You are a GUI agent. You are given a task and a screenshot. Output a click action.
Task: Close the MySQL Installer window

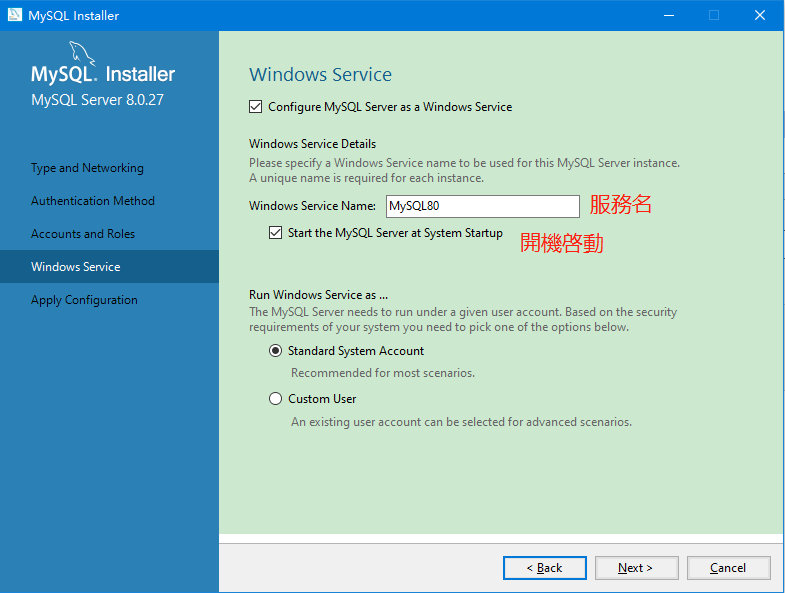760,16
